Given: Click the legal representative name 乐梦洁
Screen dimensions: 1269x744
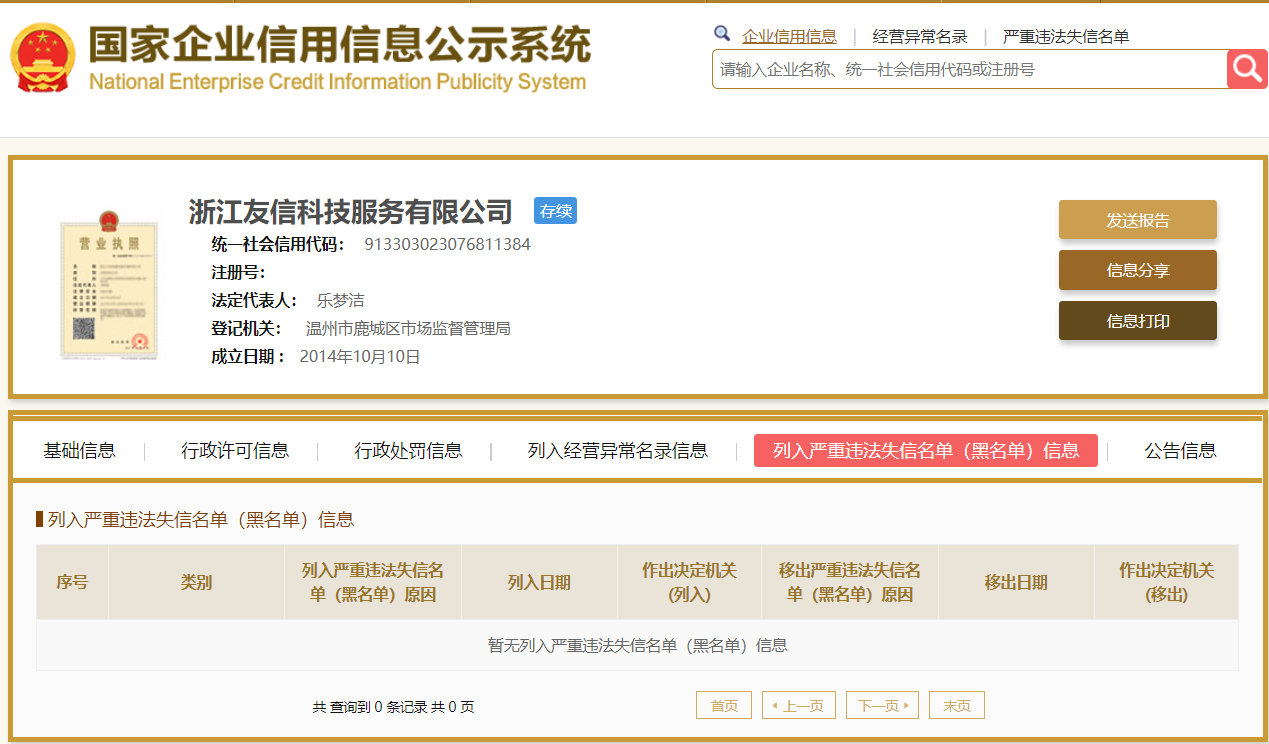Looking at the screenshot, I should click(341, 300).
